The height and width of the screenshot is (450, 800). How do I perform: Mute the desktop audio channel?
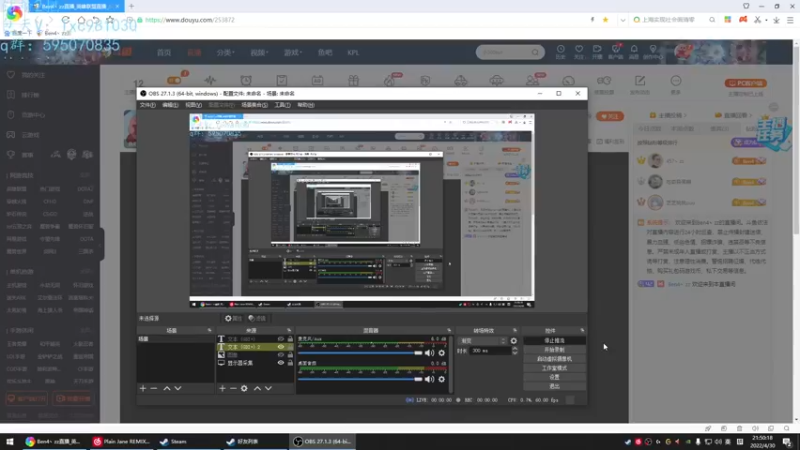point(430,379)
